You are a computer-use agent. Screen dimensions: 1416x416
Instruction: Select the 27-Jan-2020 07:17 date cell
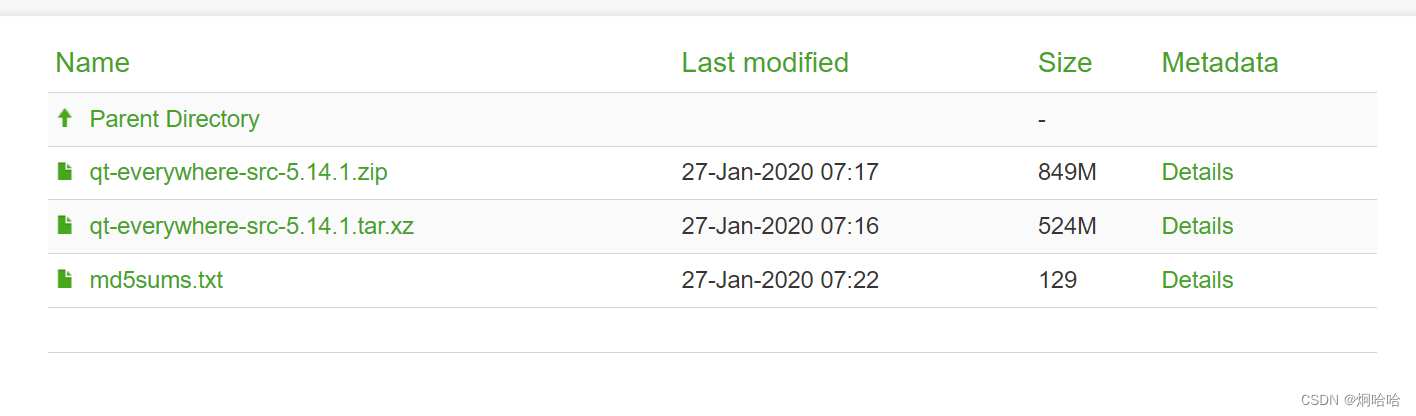click(x=780, y=172)
